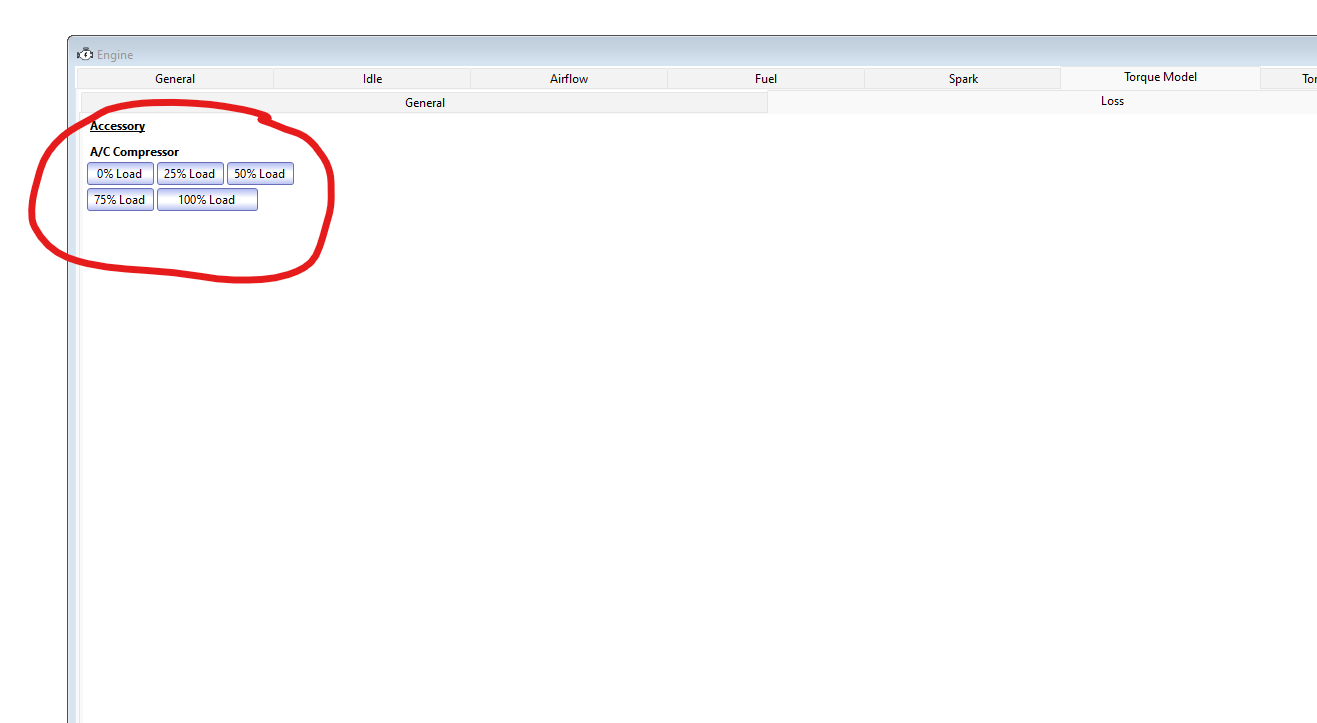Image resolution: width=1317 pixels, height=723 pixels.
Task: Select the Torque Model tab
Action: point(1160,77)
